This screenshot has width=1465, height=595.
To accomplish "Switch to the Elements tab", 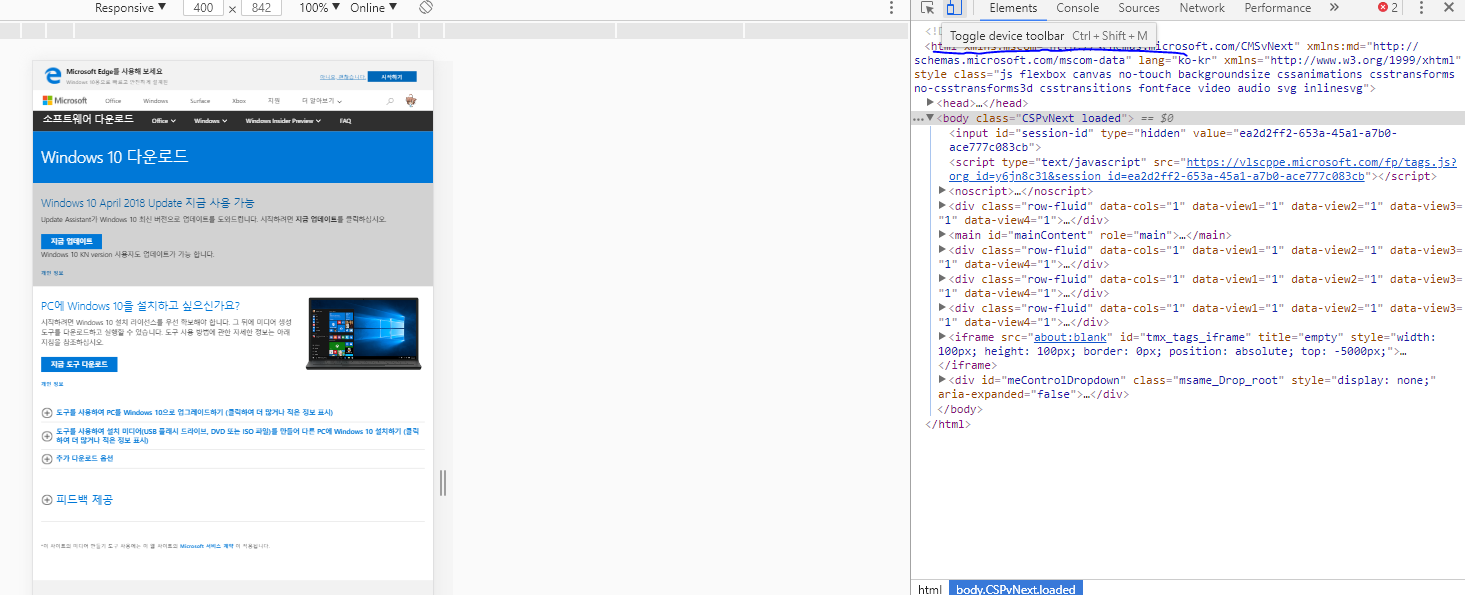I will click(x=1013, y=8).
